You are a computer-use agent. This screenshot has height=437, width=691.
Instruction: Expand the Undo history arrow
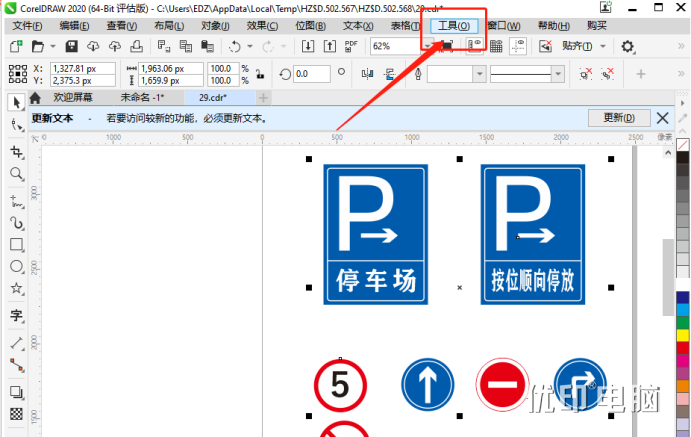point(250,46)
